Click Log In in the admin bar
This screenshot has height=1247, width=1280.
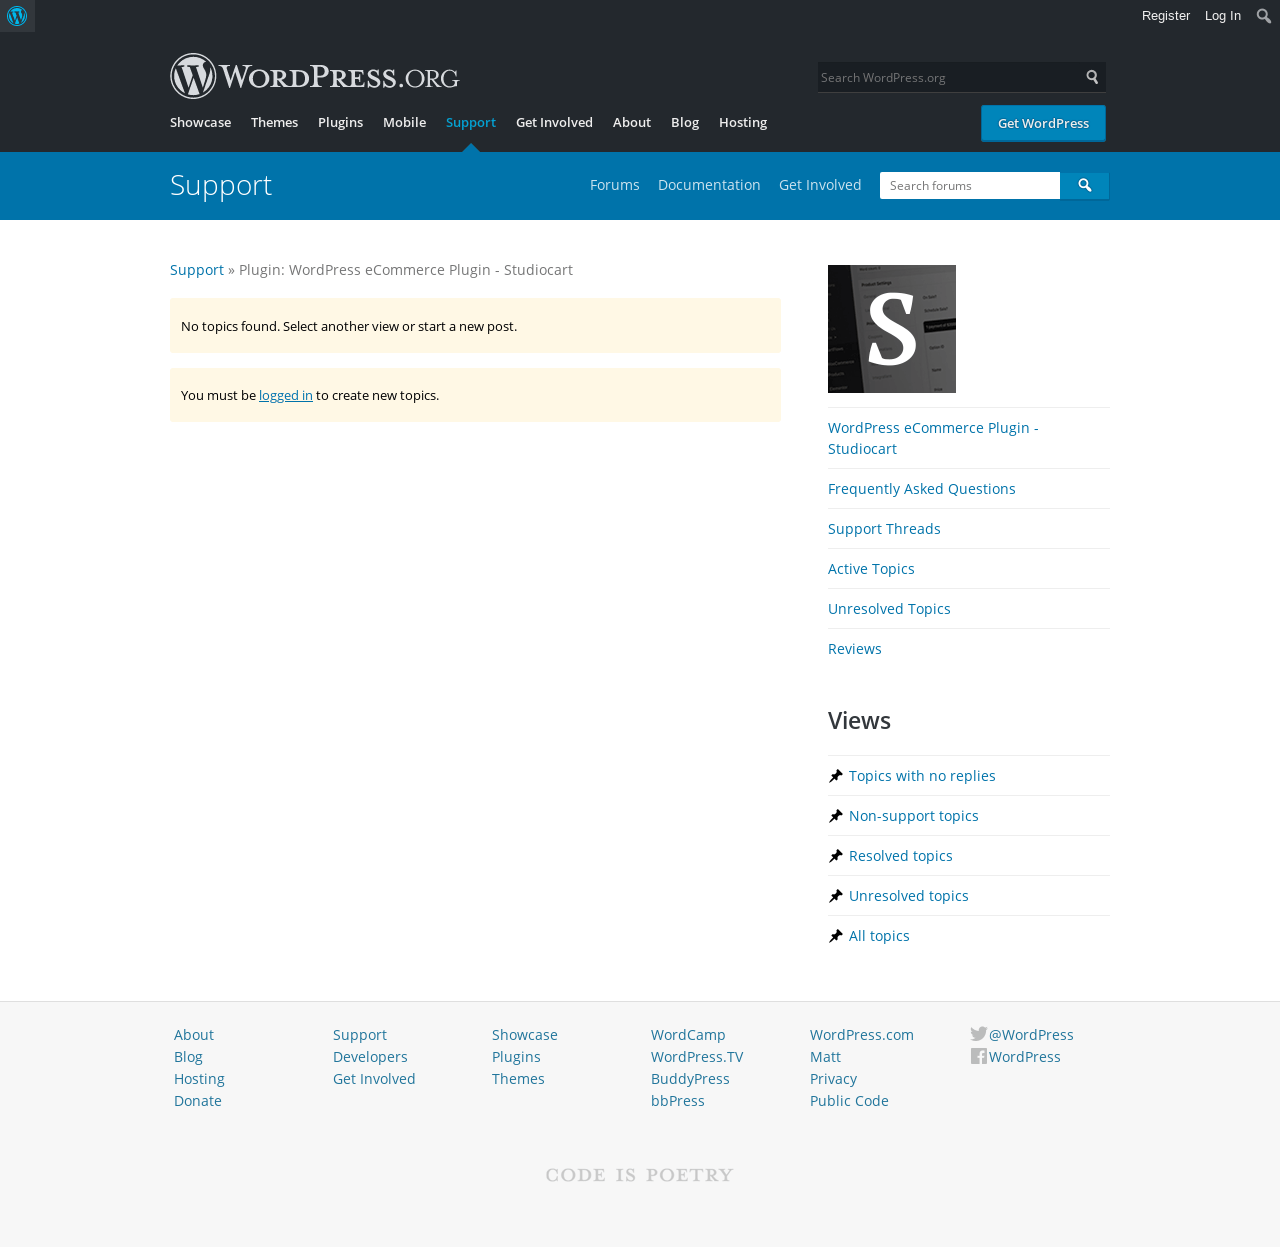(x=1223, y=16)
